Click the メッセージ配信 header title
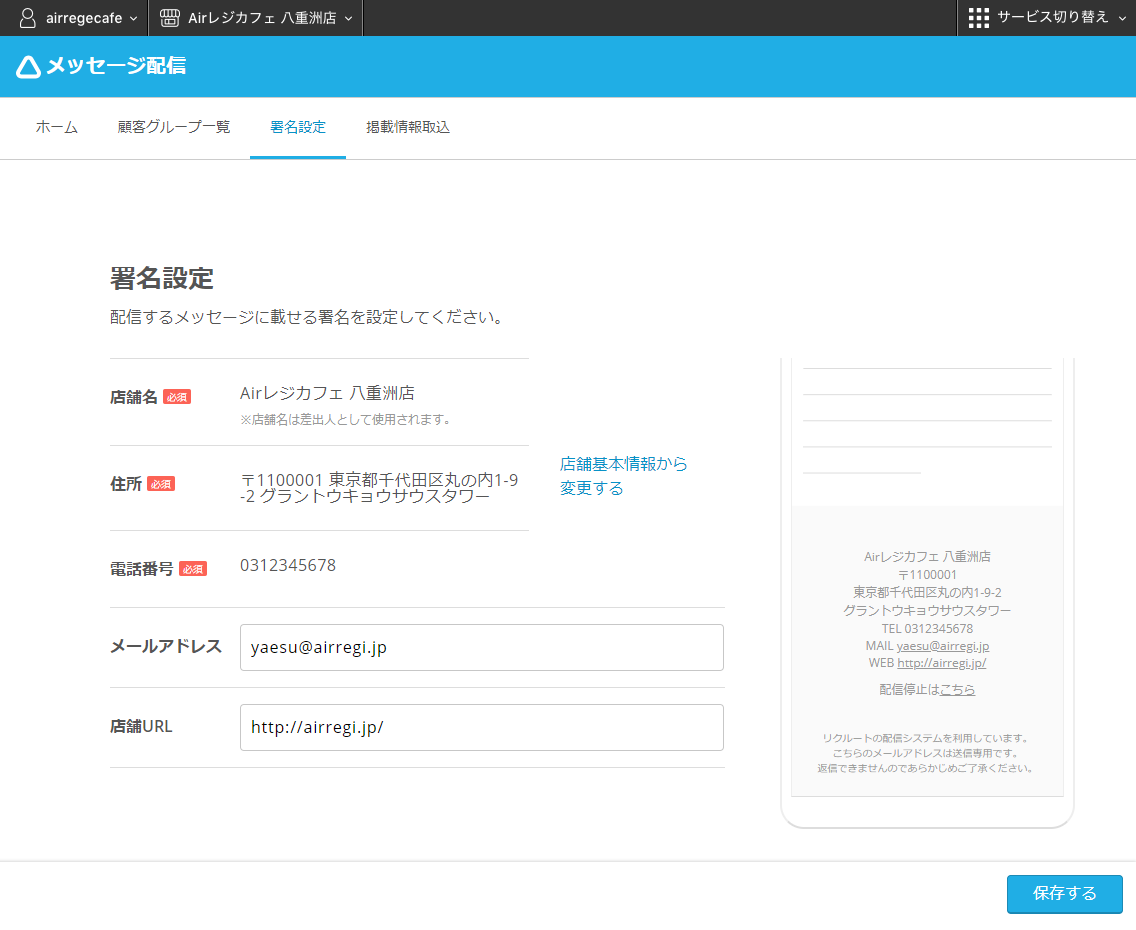Screen dimensions: 1136x930 point(116,66)
